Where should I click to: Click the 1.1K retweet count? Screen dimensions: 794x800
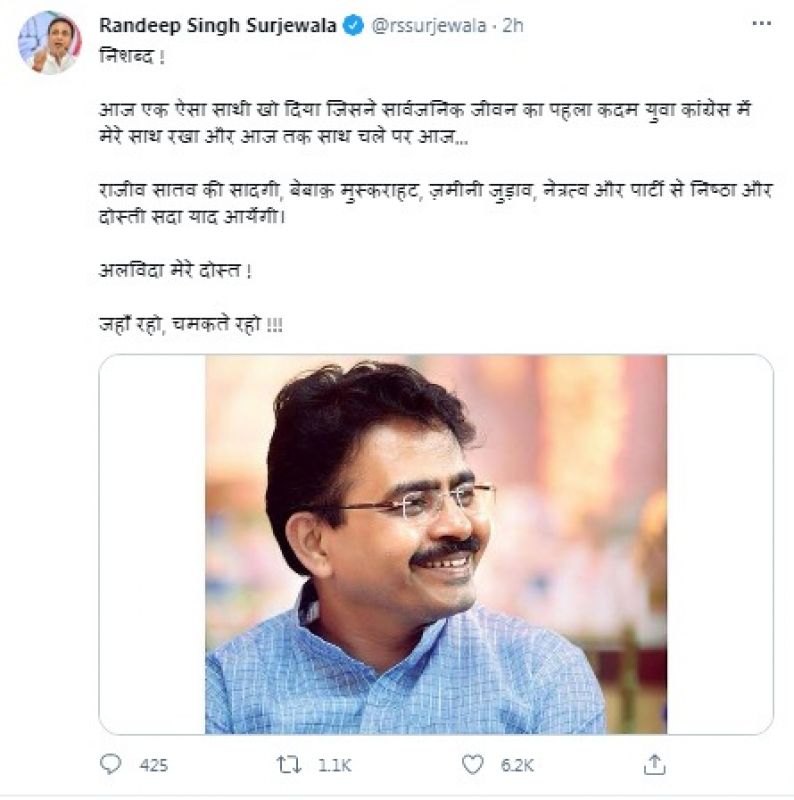tap(333, 765)
